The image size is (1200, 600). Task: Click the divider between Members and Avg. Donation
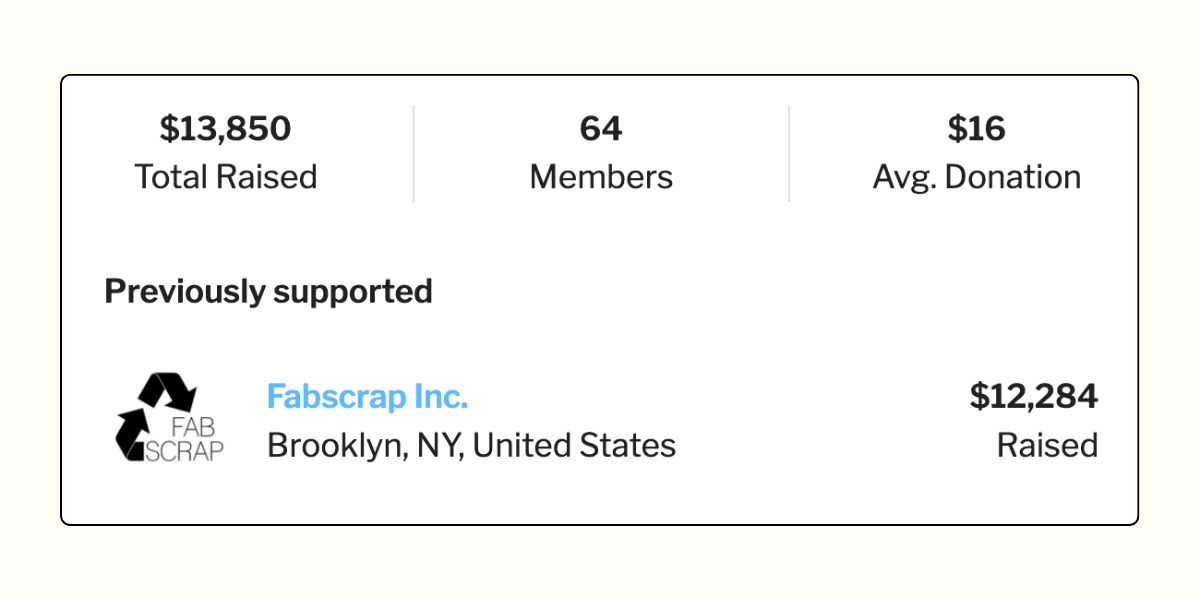[789, 154]
